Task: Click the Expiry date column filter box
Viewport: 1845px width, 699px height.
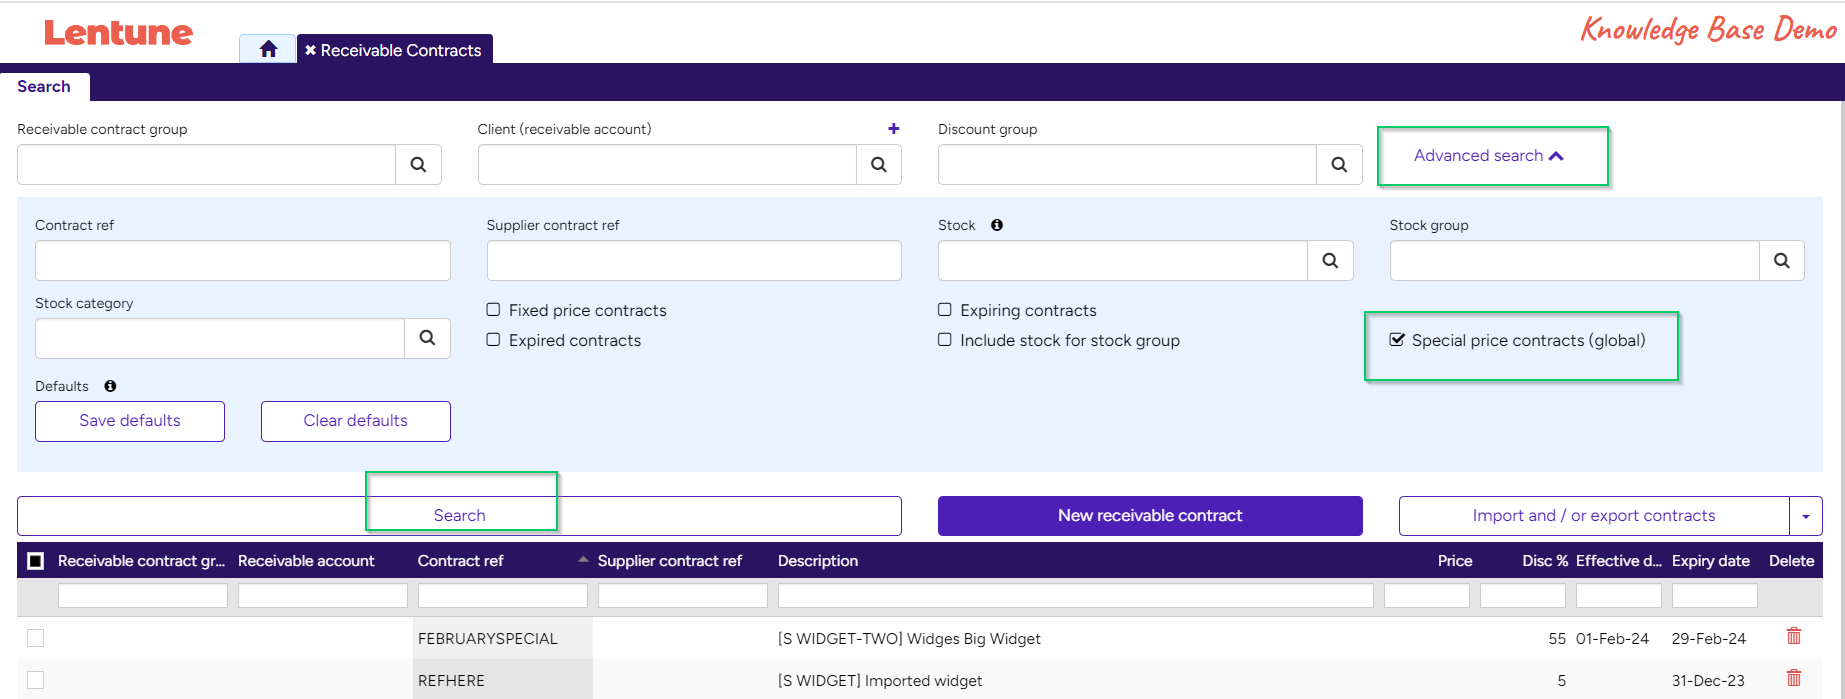Action: (1714, 596)
